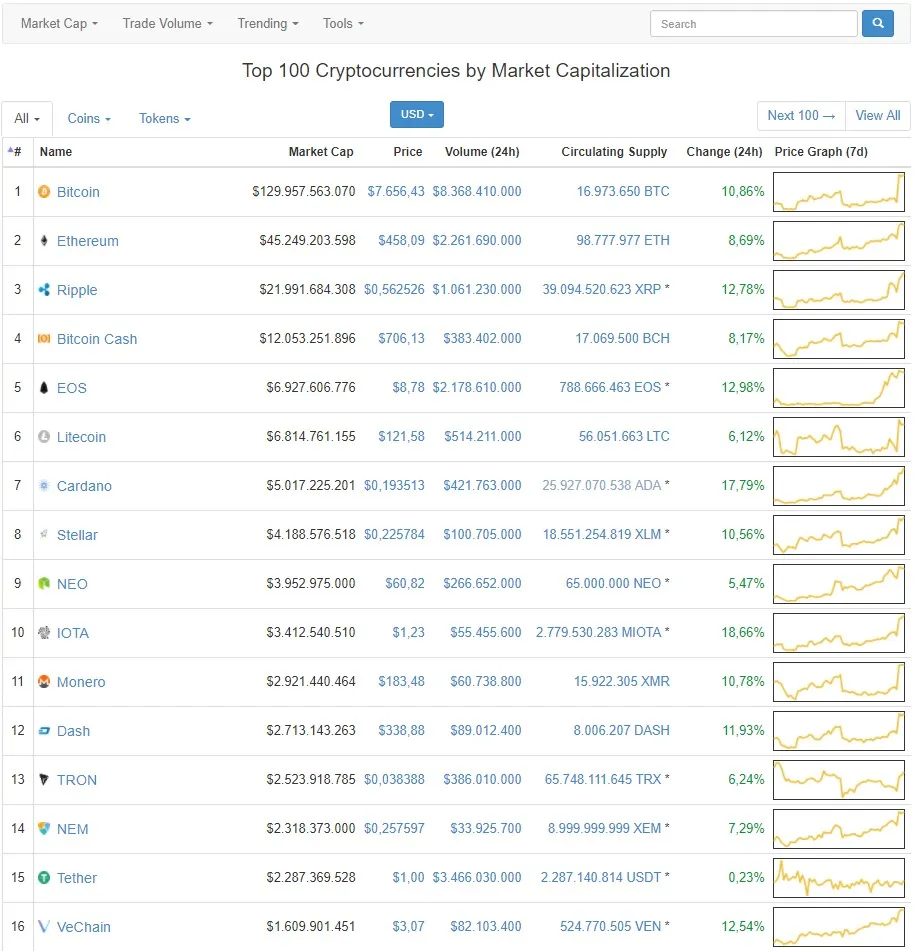Click the TRON logo icon

(44, 779)
